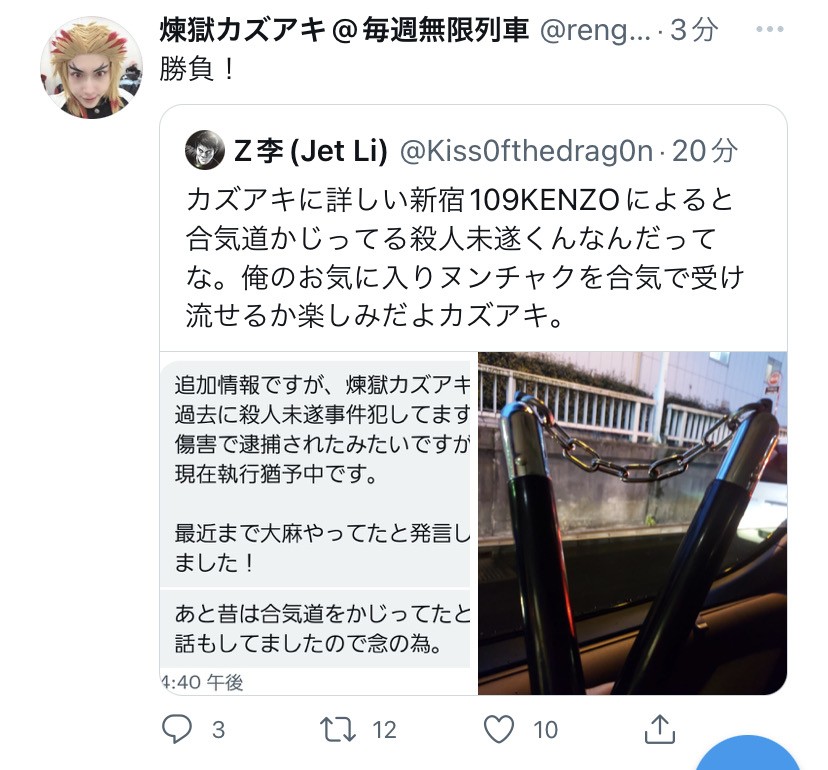Tap the blue compose floating button
Image resolution: width=828 pixels, height=770 pixels.
pos(747,753)
